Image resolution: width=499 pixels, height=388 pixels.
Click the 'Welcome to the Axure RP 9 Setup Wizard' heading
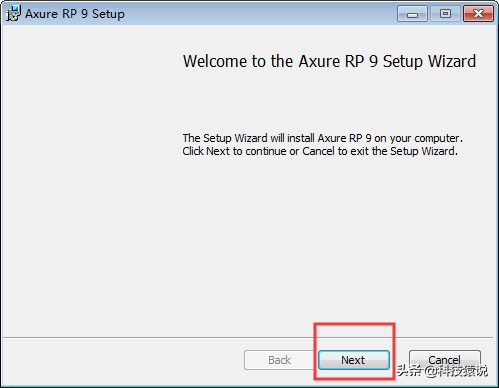click(329, 61)
